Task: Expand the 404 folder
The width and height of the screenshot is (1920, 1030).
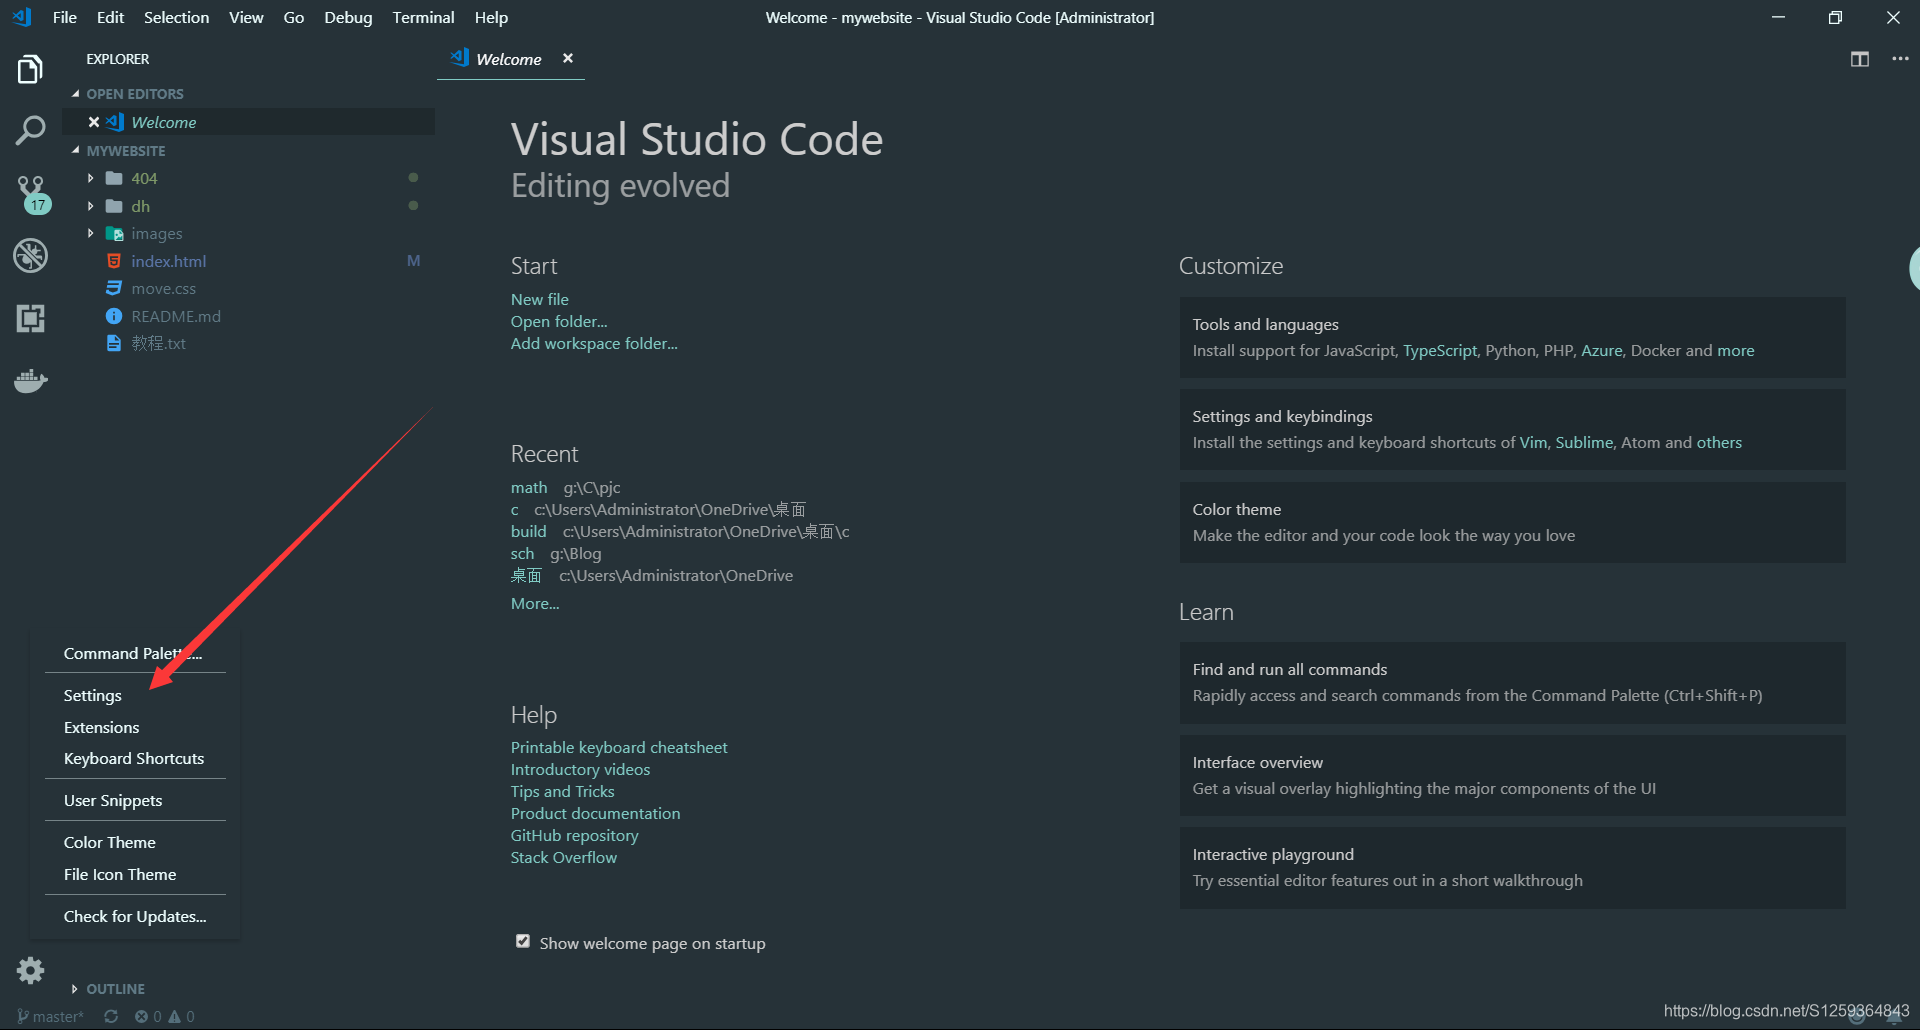Action: click(x=90, y=178)
